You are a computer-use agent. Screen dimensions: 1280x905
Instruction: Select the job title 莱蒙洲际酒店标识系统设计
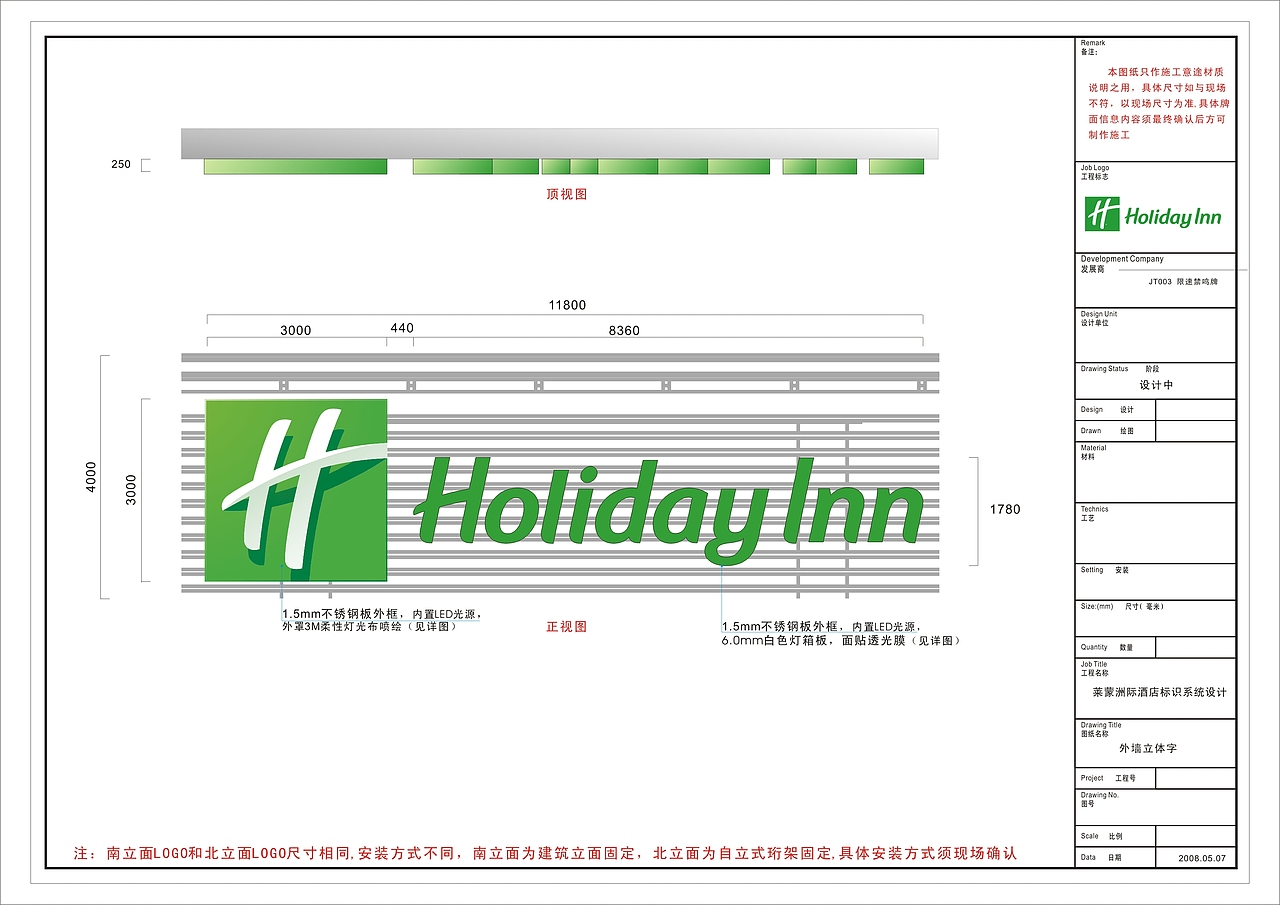[x=1159, y=692]
